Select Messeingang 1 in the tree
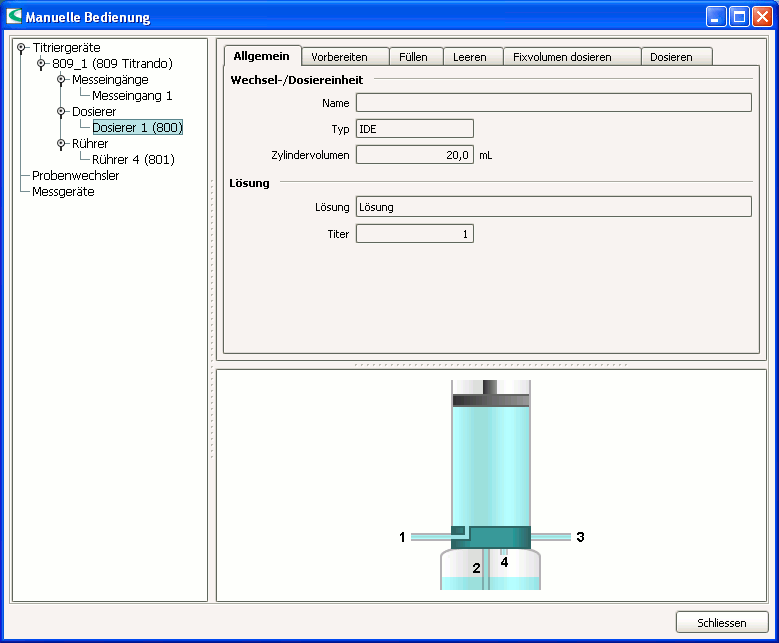 click(132, 96)
